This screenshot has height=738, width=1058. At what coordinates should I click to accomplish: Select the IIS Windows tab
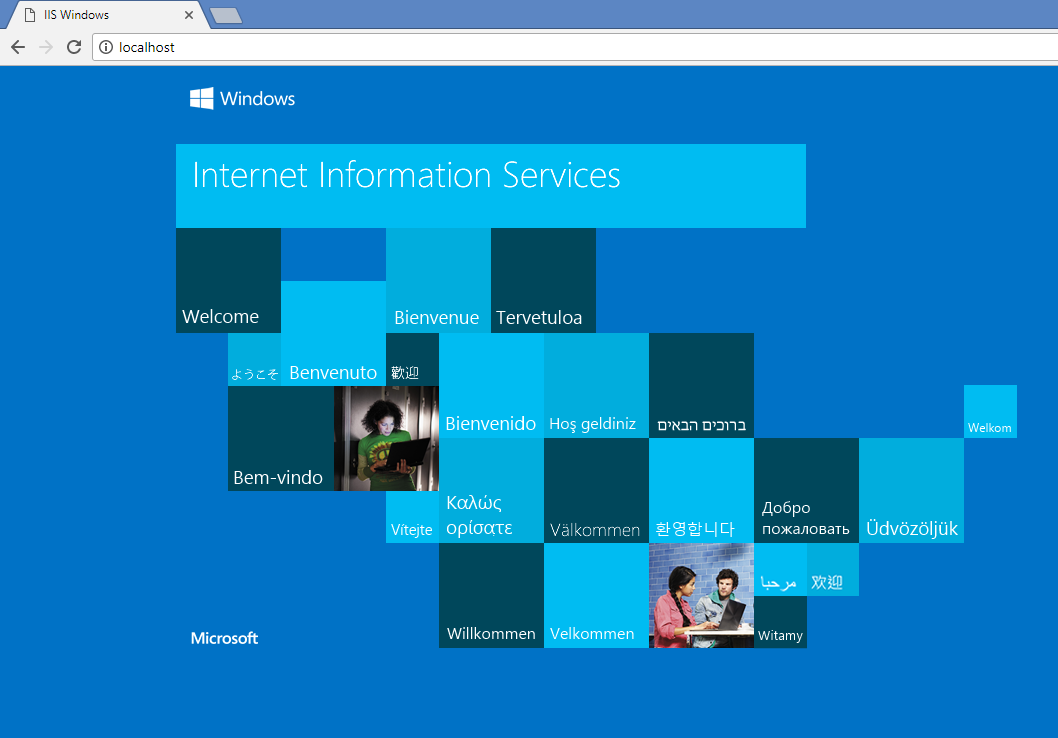point(108,15)
